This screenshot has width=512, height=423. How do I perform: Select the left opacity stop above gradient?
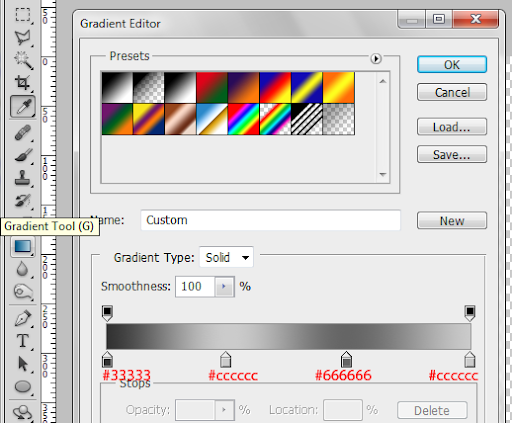[107, 313]
